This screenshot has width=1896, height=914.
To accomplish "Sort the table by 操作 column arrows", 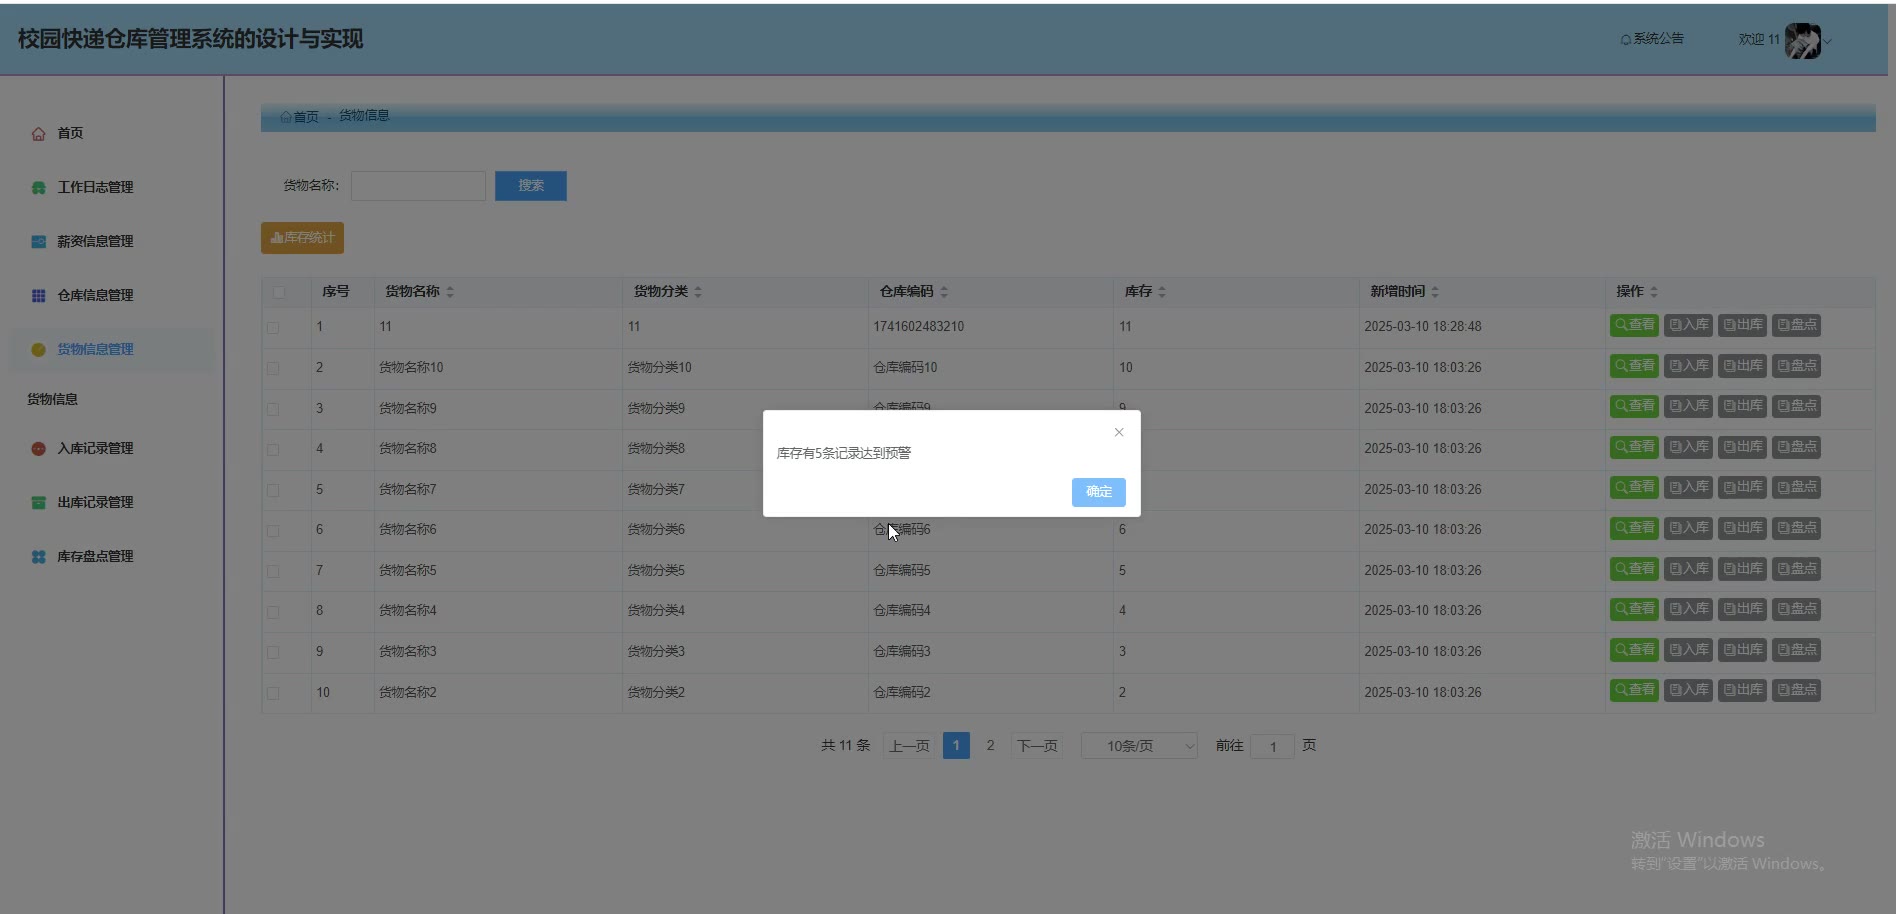I will (x=1654, y=292).
